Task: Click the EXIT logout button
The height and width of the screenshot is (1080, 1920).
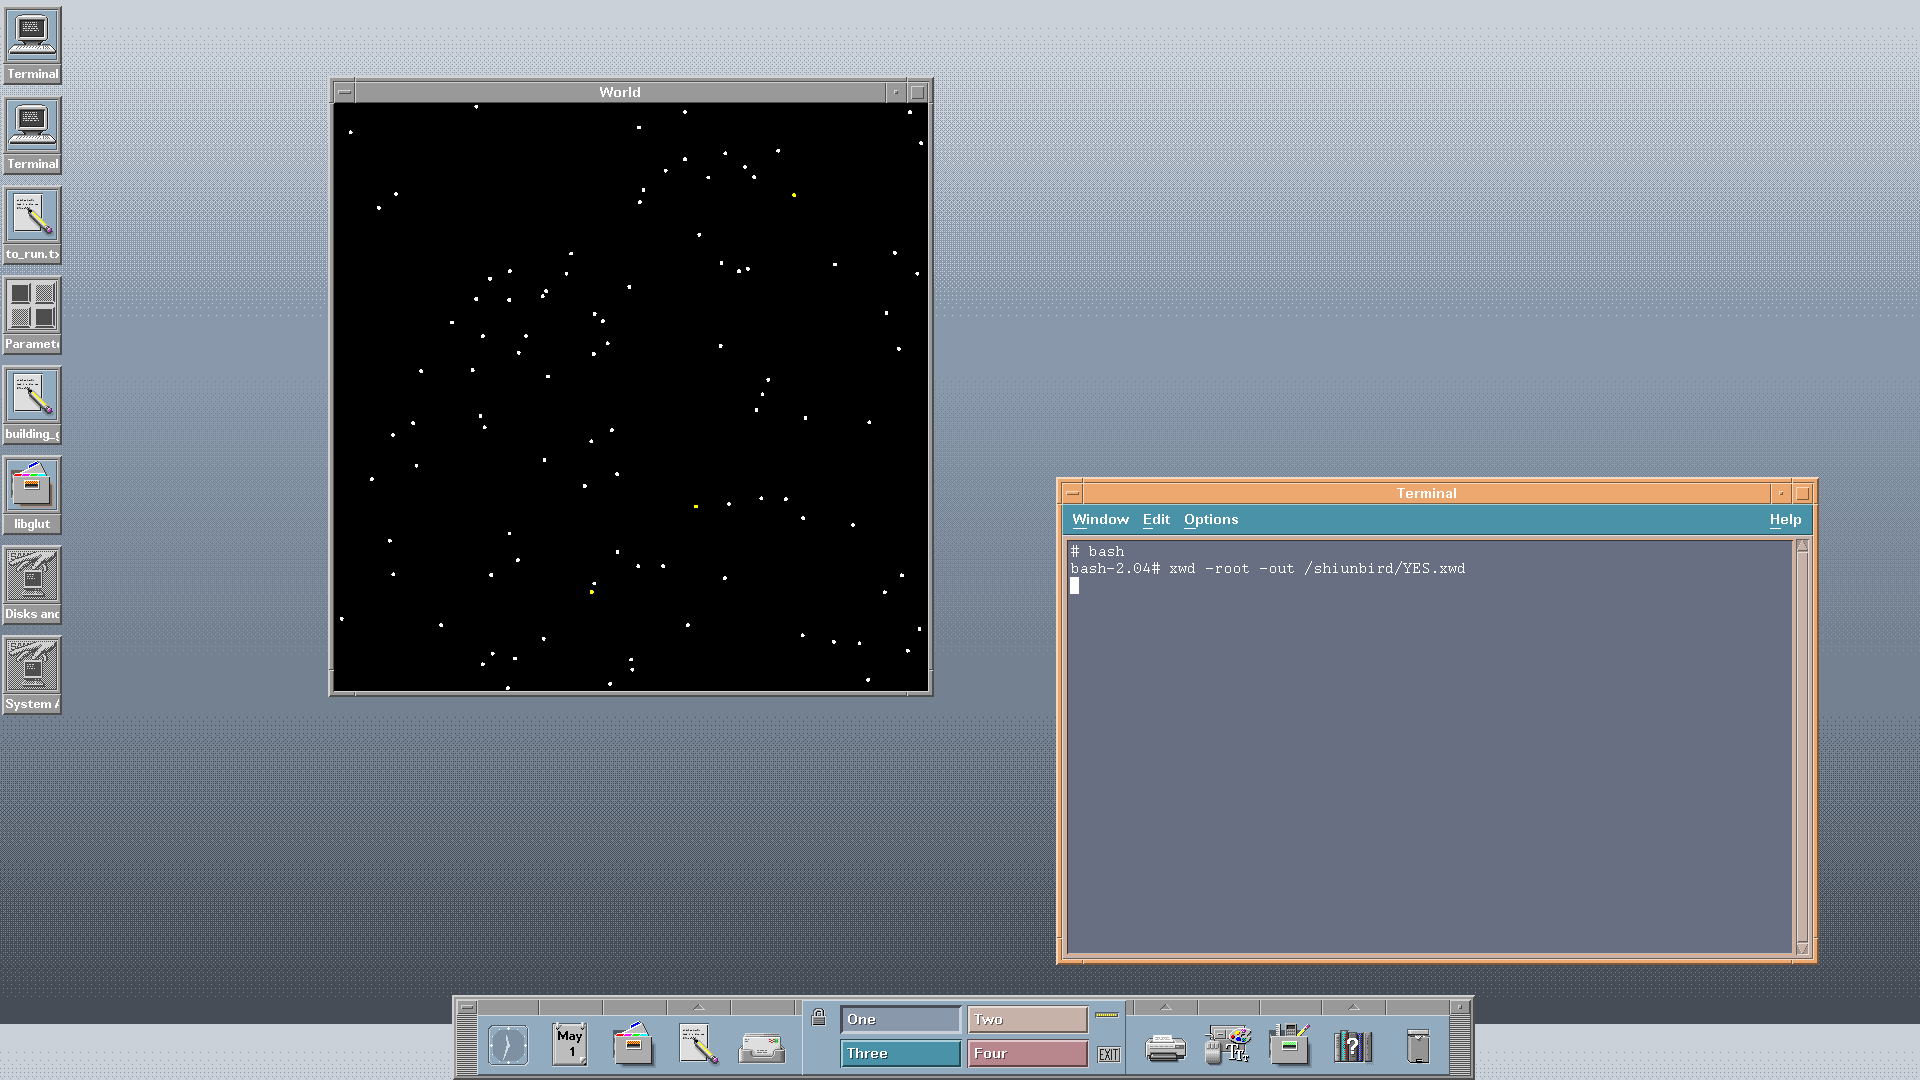Action: point(1108,1054)
